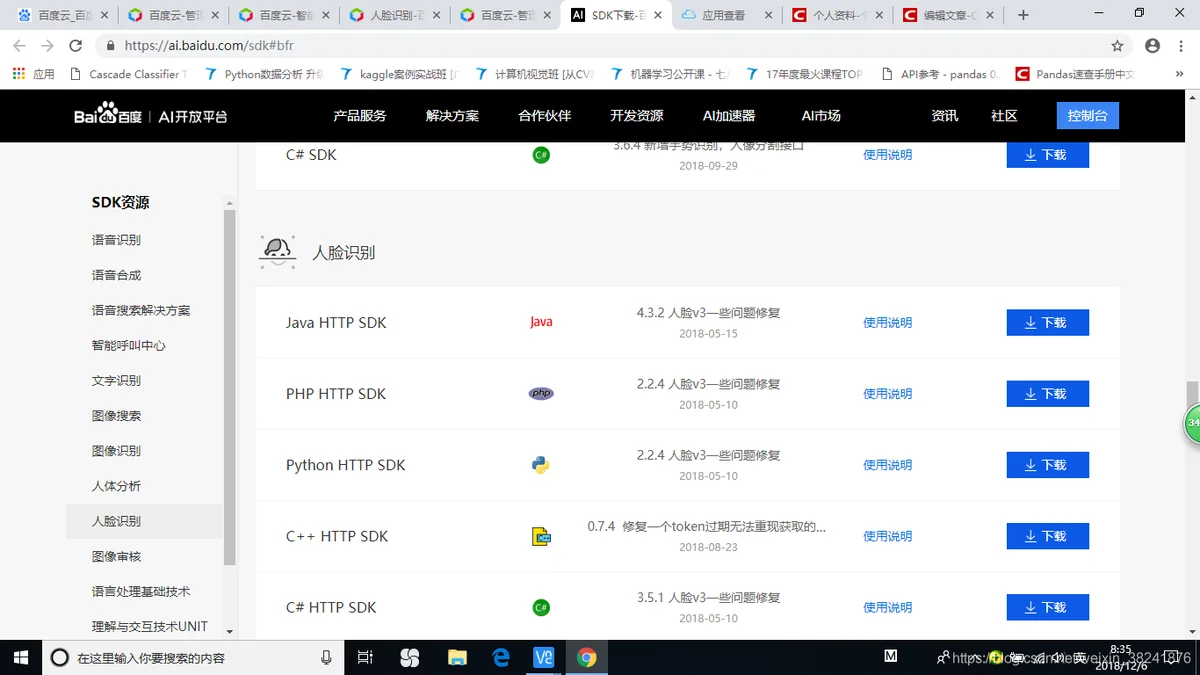Open the AI市场 navigation item
1200x675 pixels.
coord(821,116)
